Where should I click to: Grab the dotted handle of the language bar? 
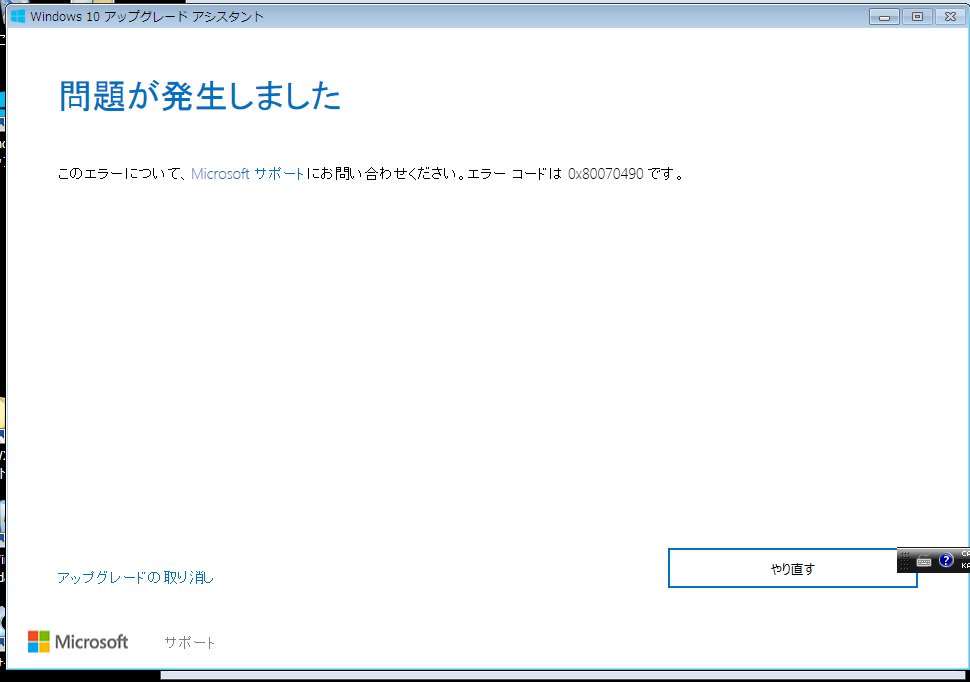coord(904,561)
